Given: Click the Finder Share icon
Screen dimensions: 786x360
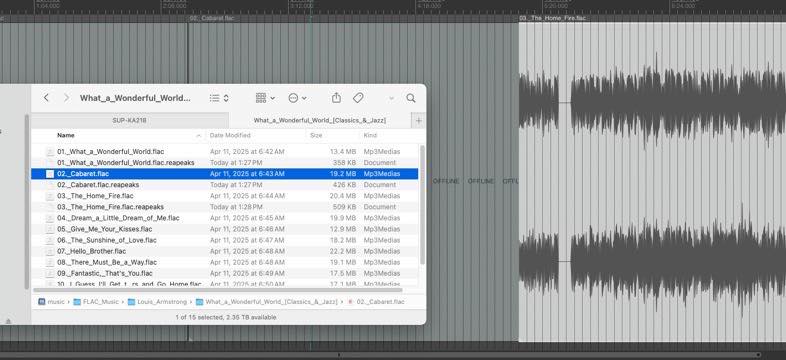Looking at the screenshot, I should (x=336, y=98).
